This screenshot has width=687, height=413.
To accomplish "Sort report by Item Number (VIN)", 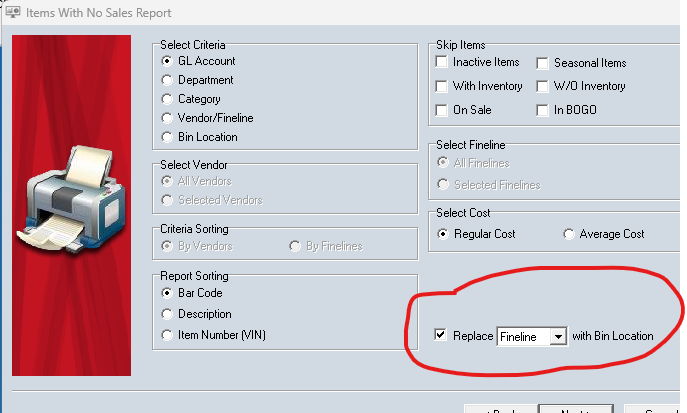I will click(x=167, y=335).
